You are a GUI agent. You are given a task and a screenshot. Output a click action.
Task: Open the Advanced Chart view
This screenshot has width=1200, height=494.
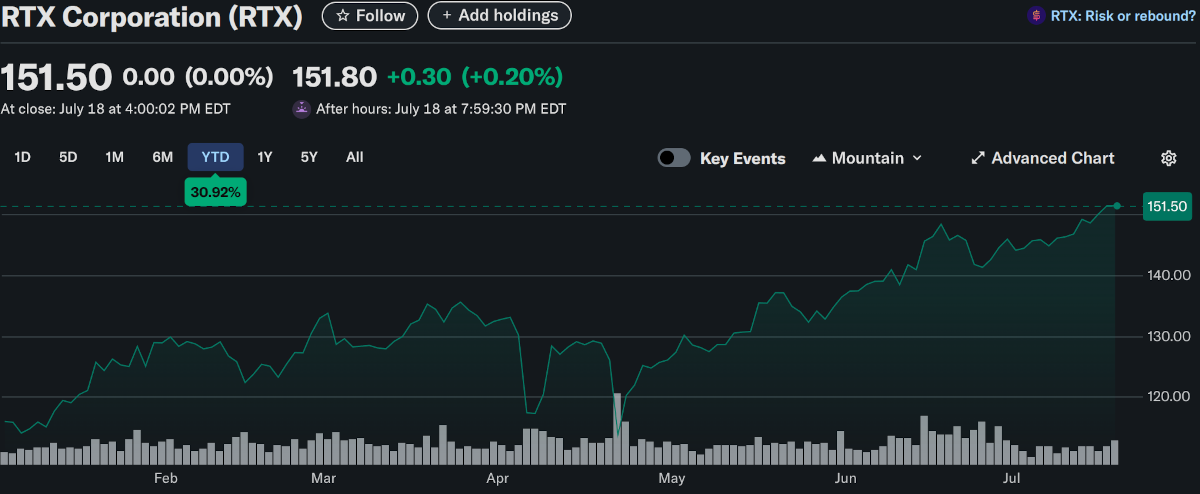1043,158
